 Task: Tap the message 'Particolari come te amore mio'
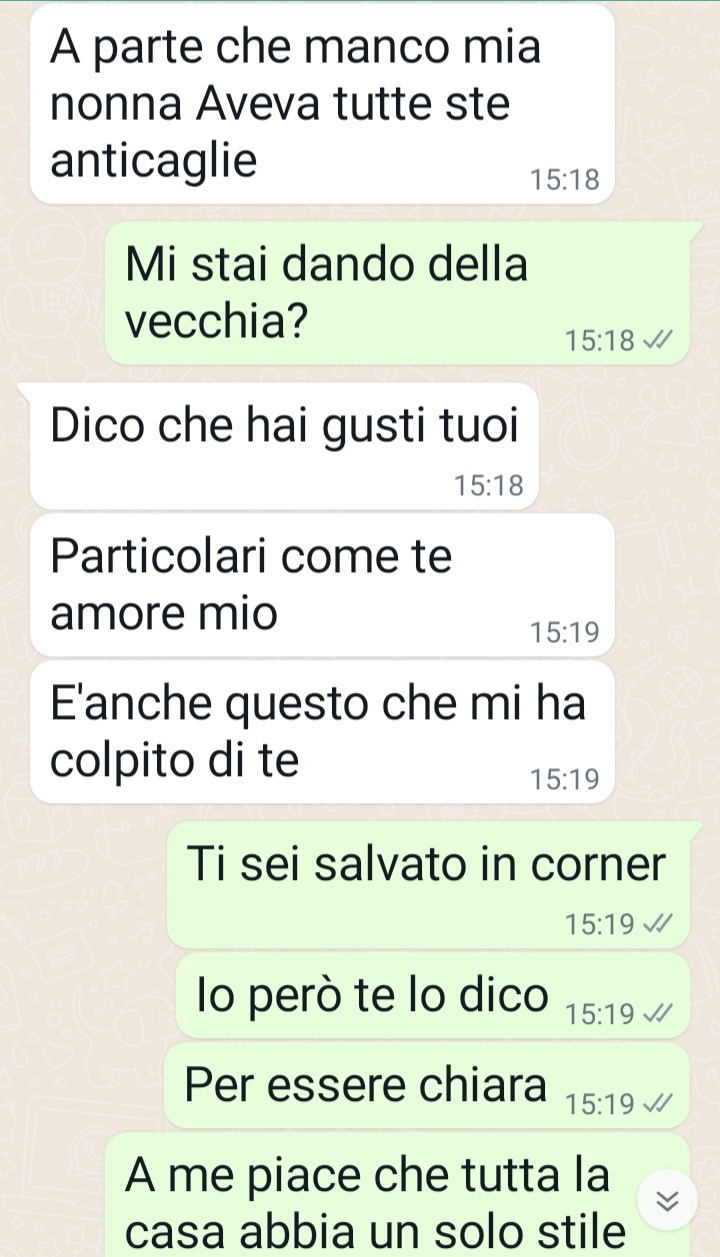(322, 585)
